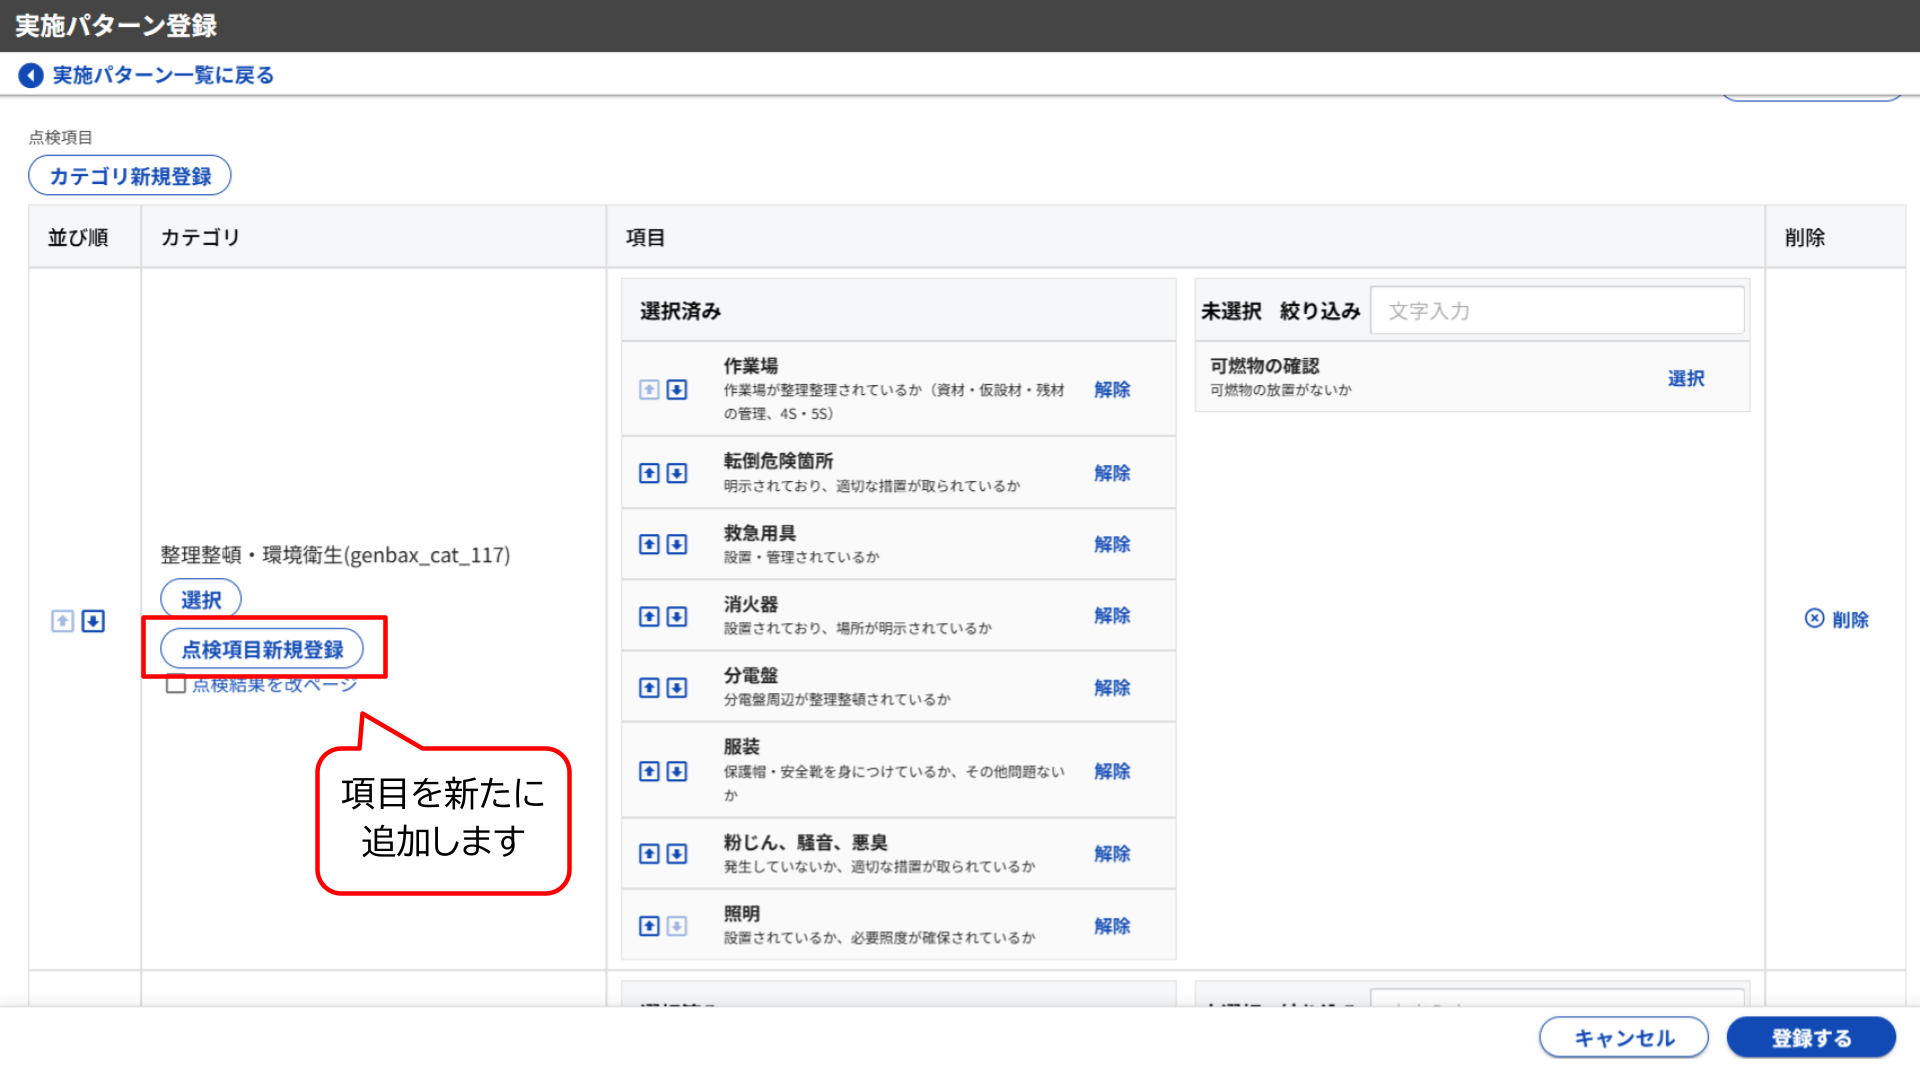Screen dimensions: 1920x1080
Task: Click the カテゴリ新規登録 button
Action: point(129,174)
